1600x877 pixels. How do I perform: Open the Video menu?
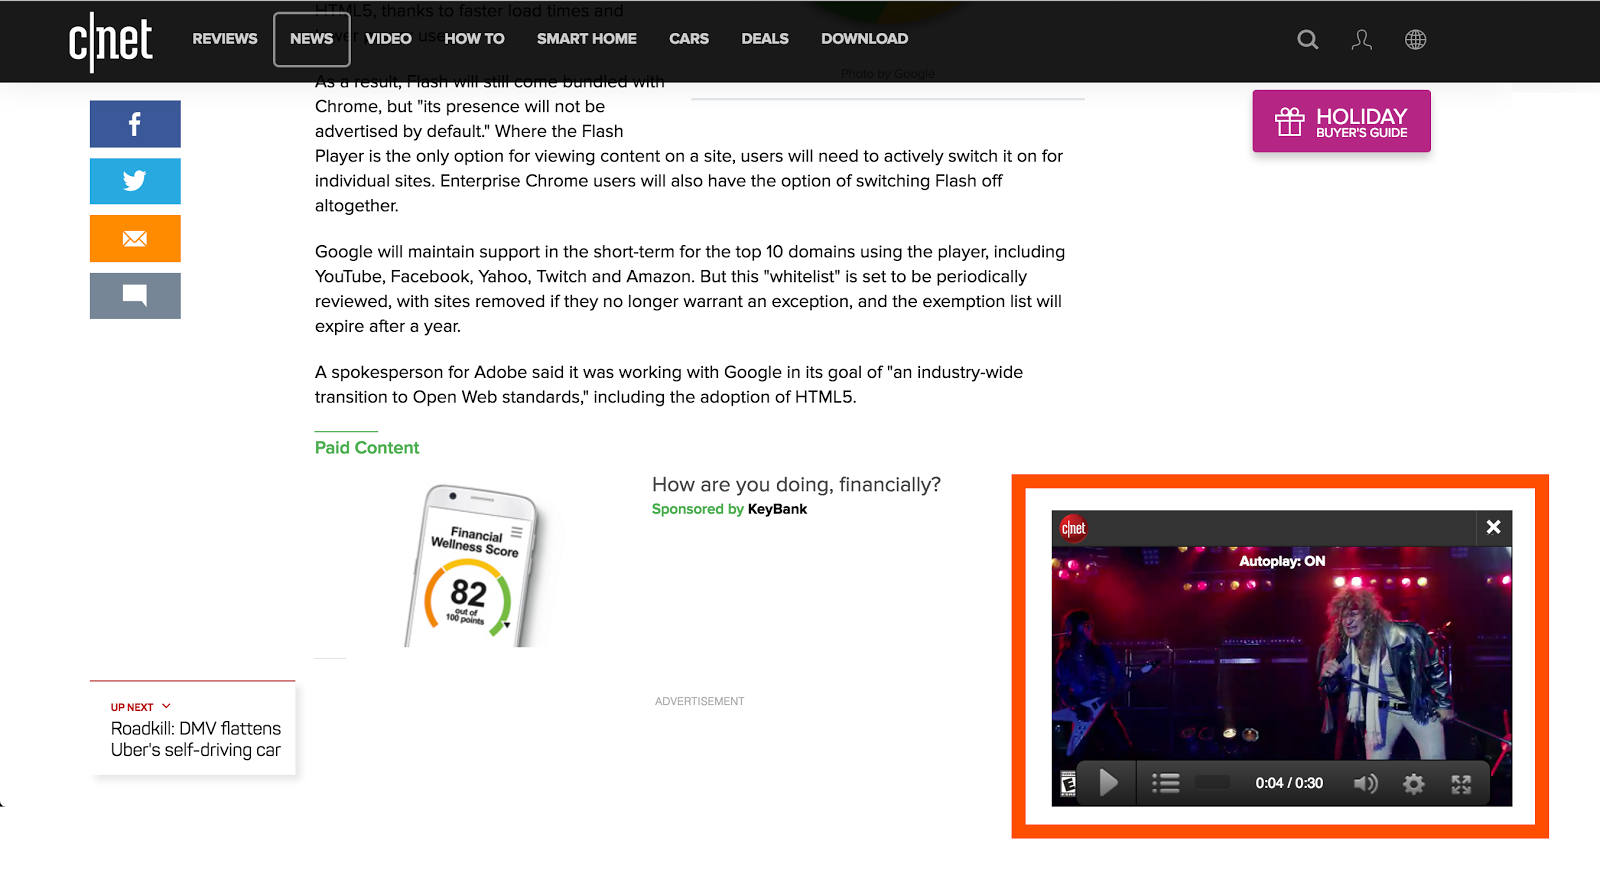tap(388, 39)
